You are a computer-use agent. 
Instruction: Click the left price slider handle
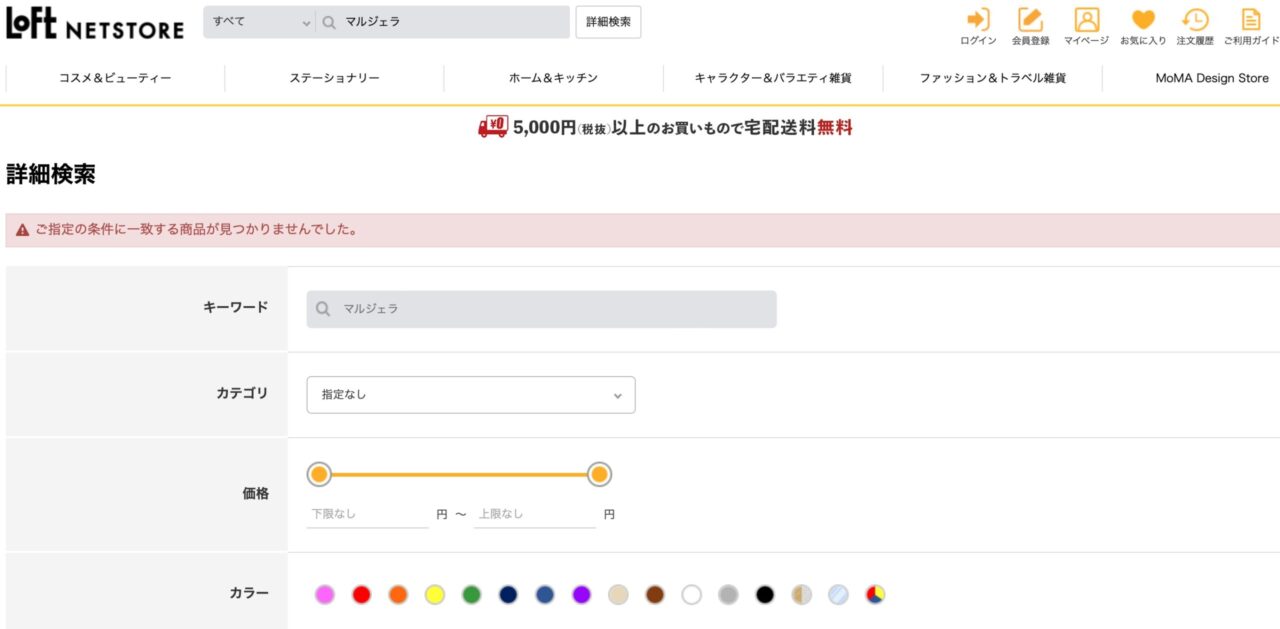point(319,474)
